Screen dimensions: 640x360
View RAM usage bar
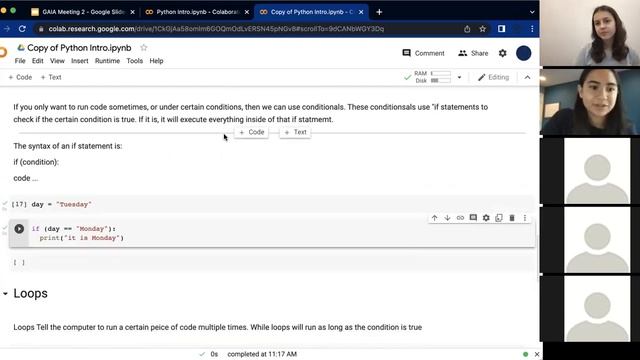[441, 73]
